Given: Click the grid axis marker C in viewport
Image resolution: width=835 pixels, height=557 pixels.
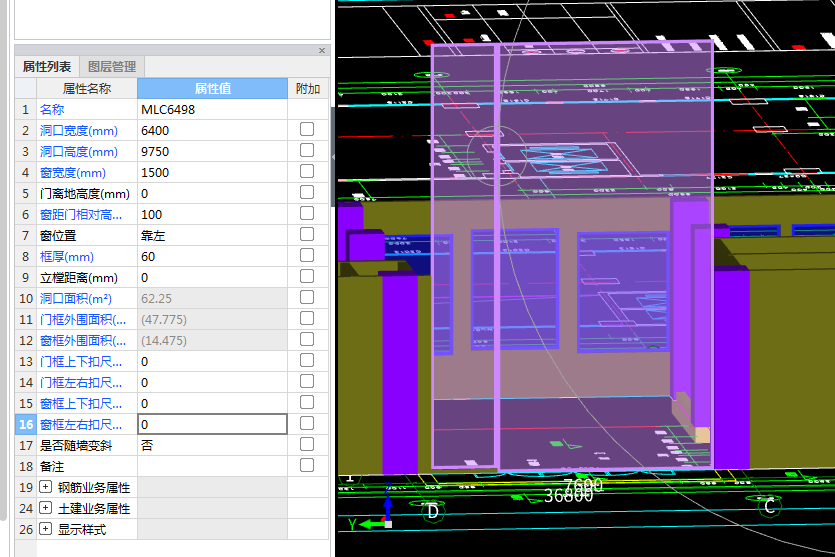Looking at the screenshot, I should 769,506.
